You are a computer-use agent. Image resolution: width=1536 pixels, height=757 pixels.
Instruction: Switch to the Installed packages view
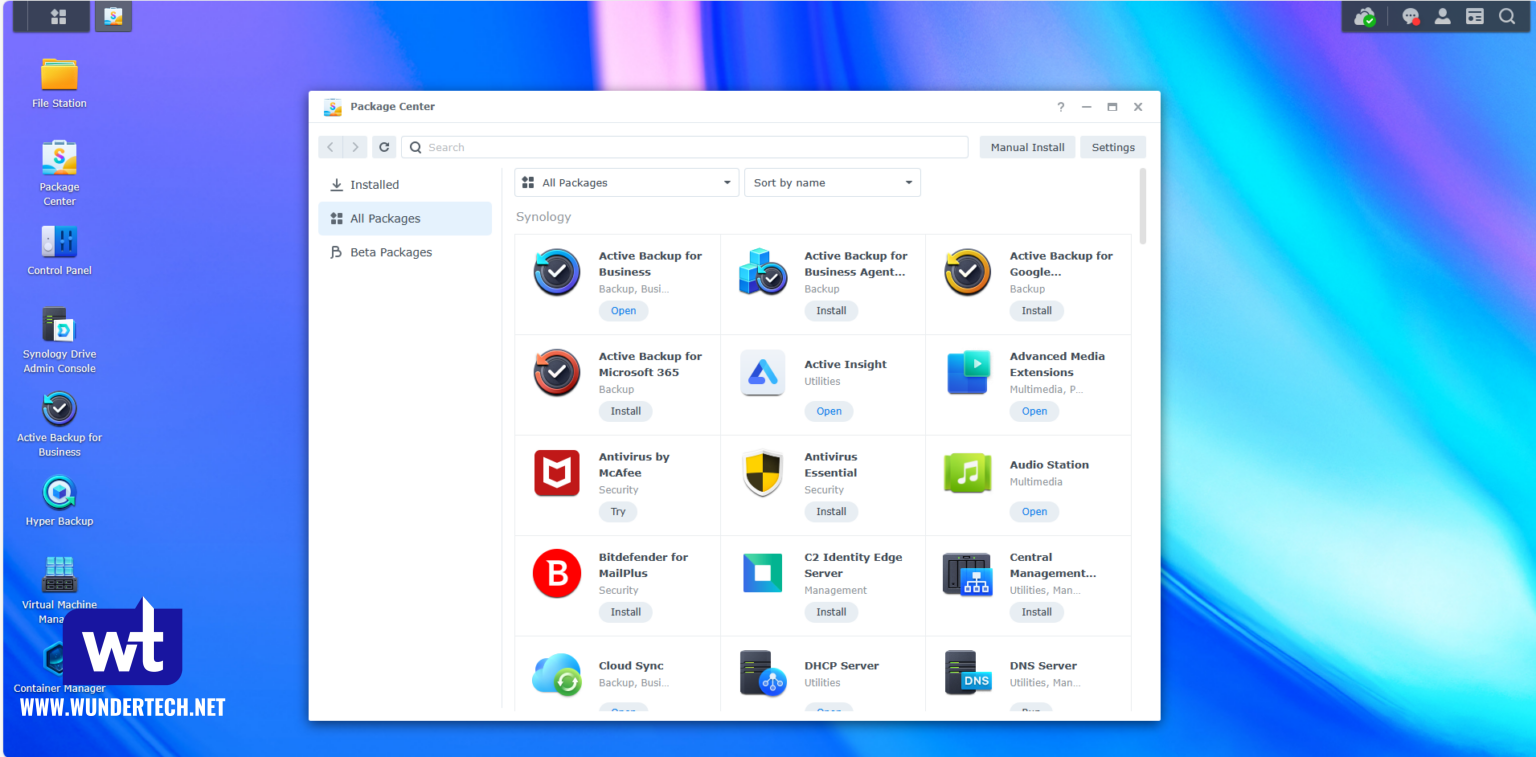click(375, 184)
